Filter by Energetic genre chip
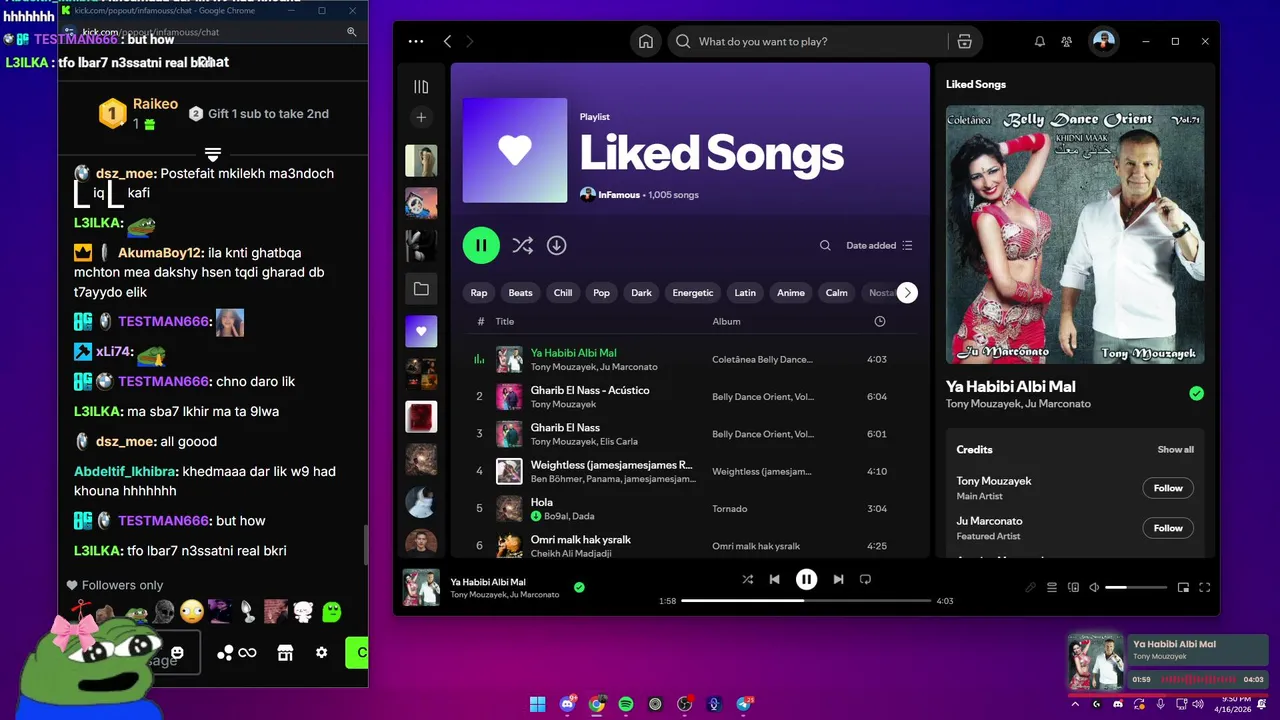 click(693, 293)
